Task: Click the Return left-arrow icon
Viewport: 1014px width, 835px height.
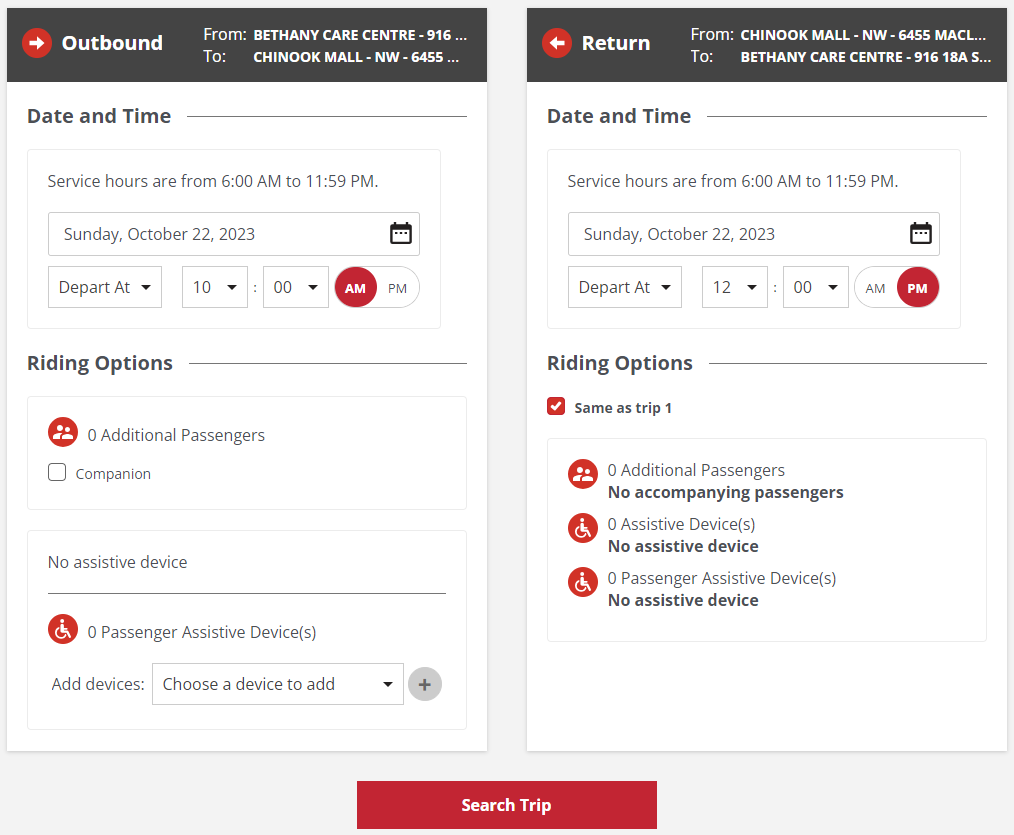Action: pos(557,43)
